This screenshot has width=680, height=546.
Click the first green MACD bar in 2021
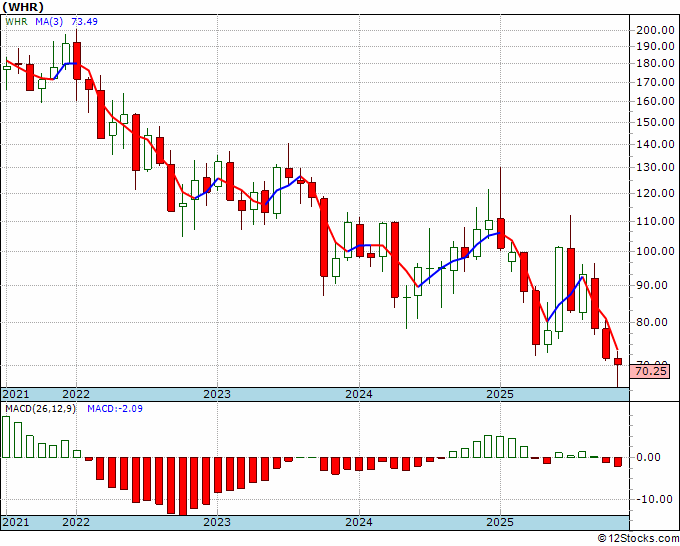(x=6, y=437)
